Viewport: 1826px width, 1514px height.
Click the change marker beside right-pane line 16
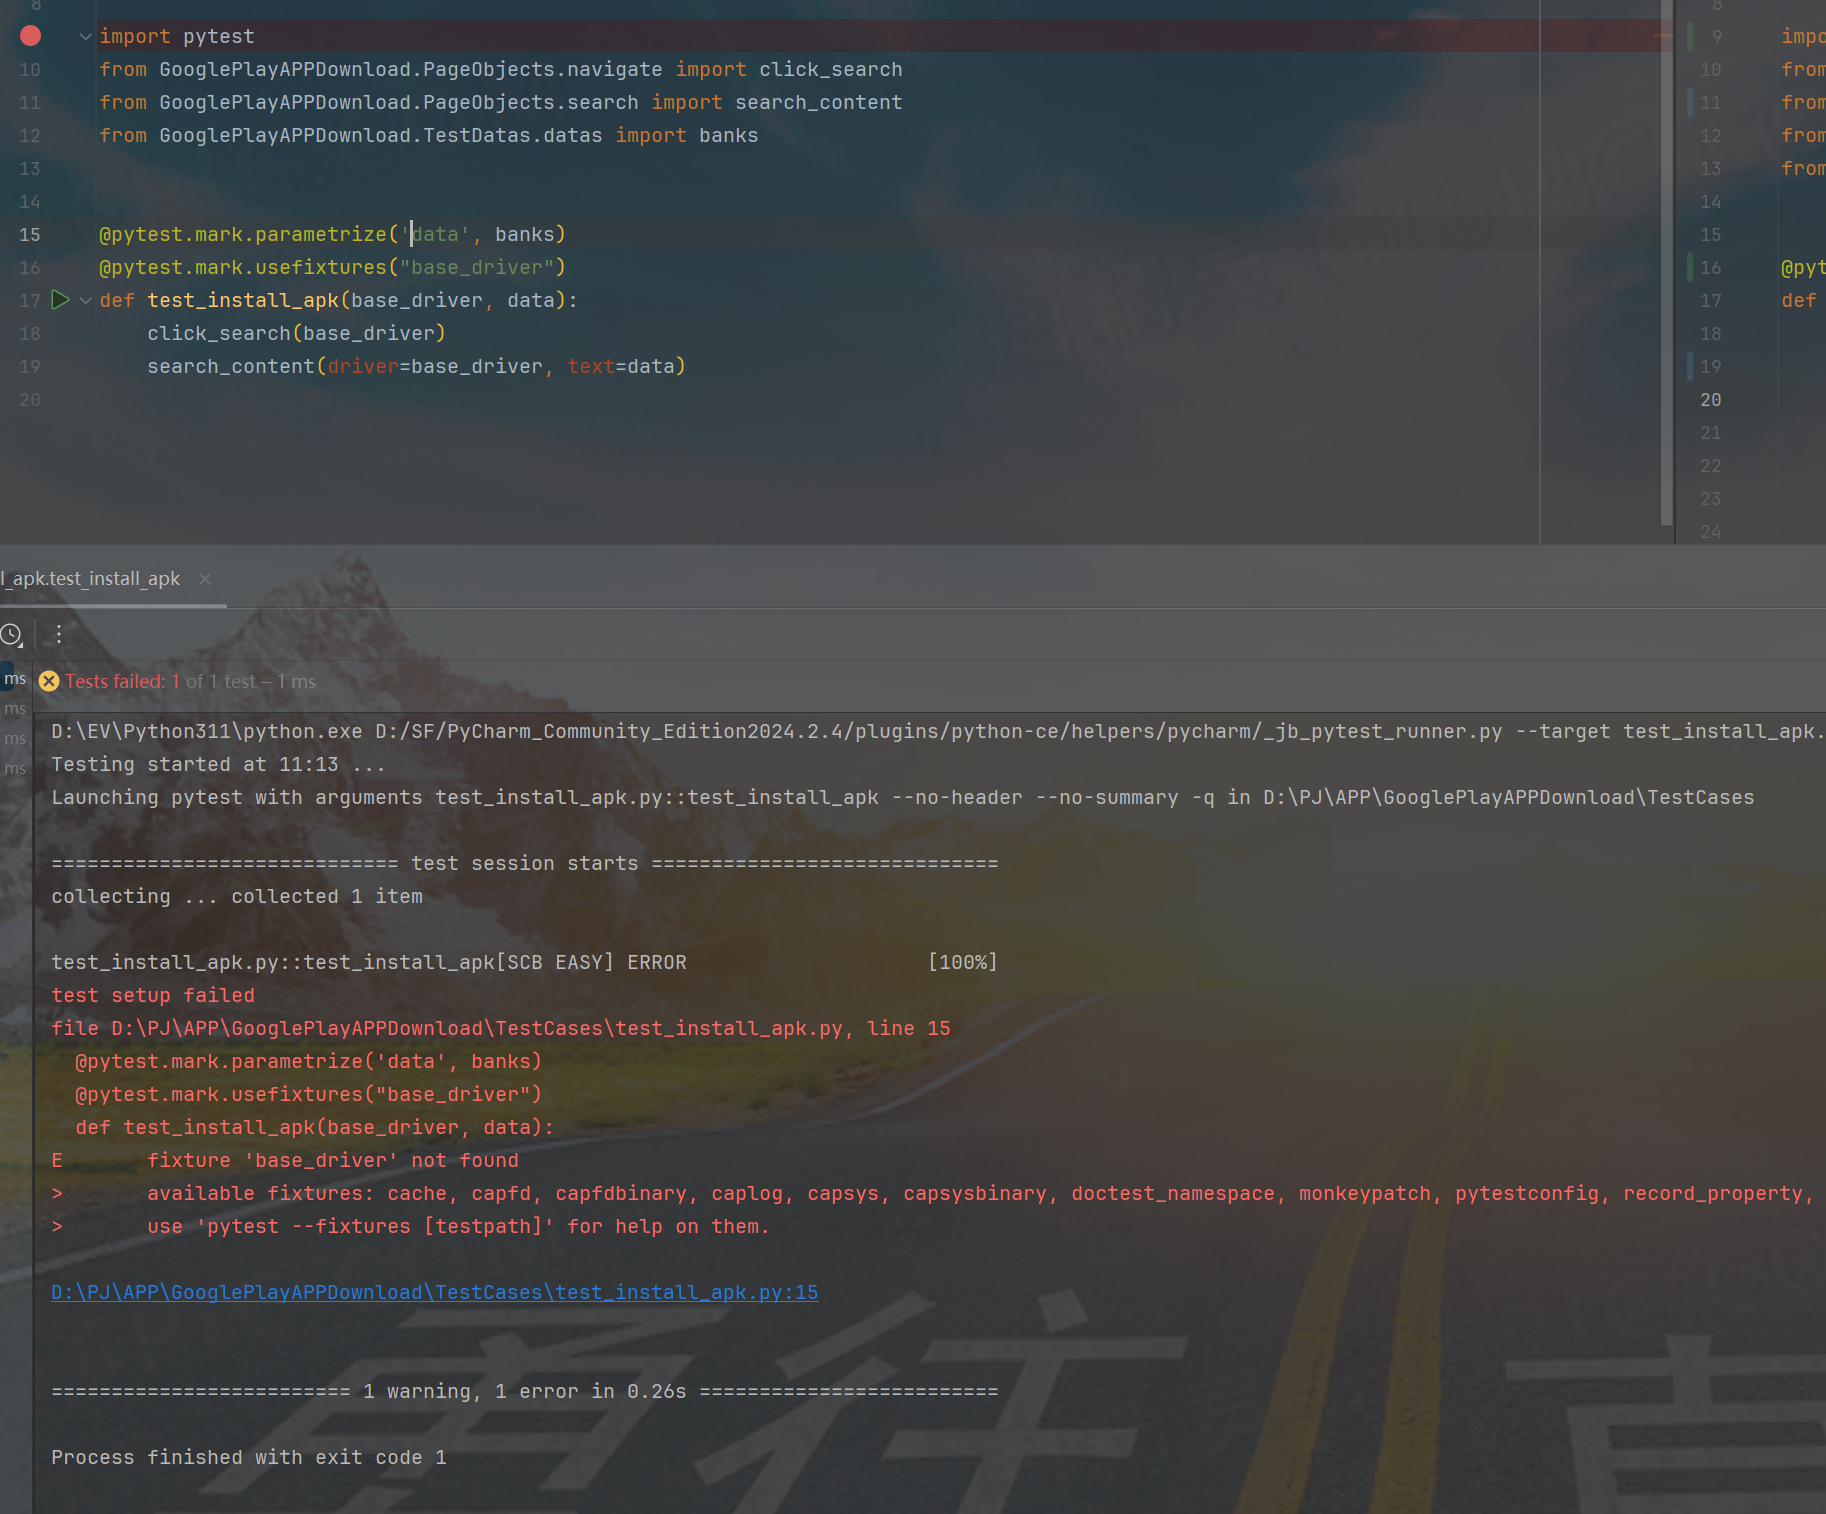(x=1690, y=267)
